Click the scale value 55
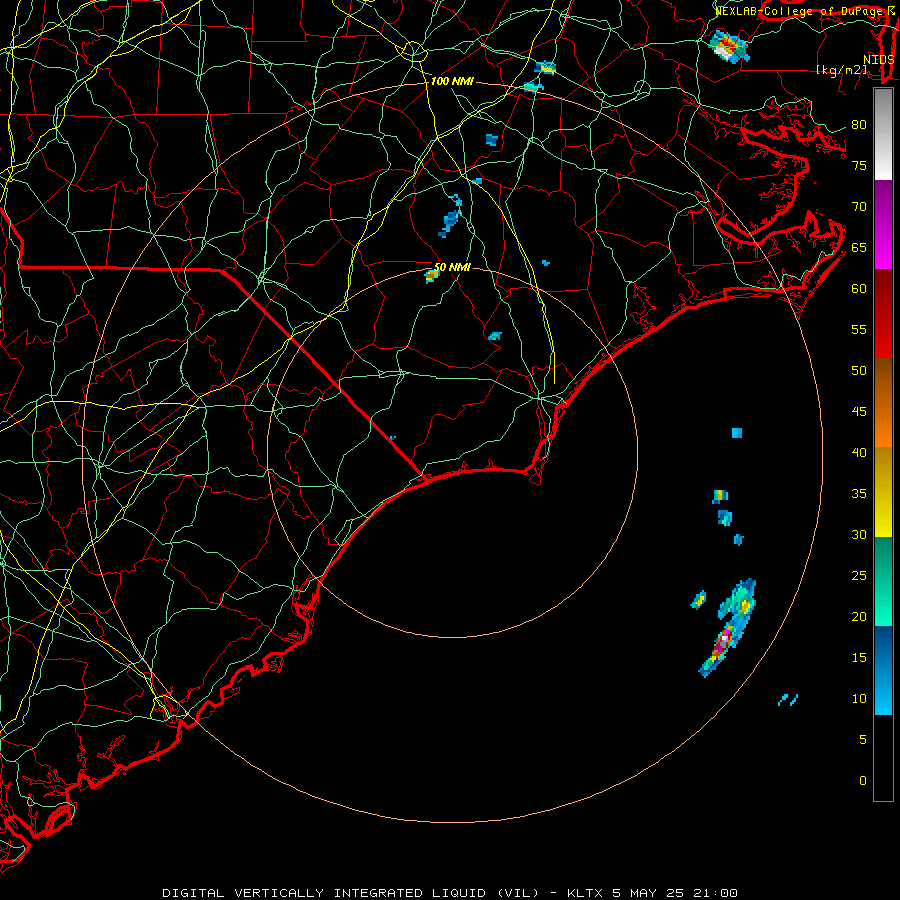This screenshot has height=900, width=900. [x=859, y=329]
